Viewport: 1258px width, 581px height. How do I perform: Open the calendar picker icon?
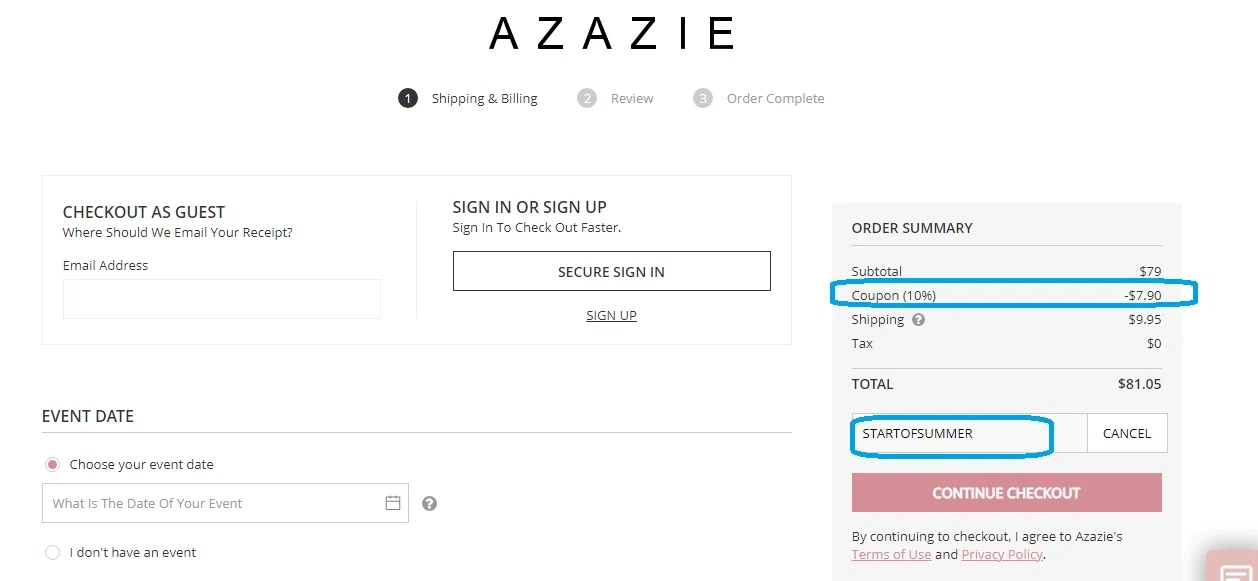(393, 503)
